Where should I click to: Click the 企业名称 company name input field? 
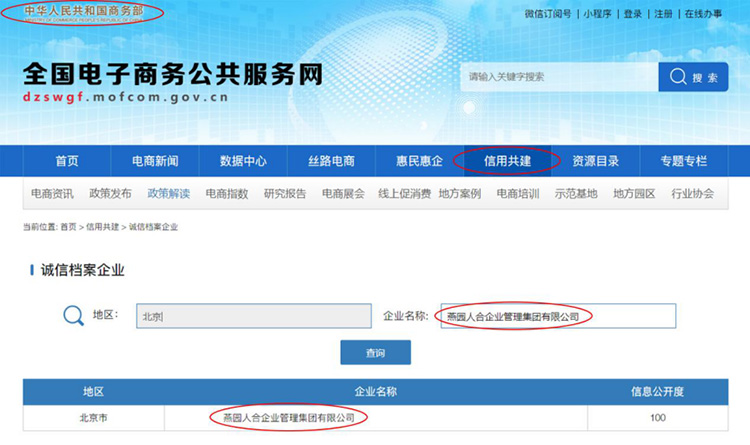click(558, 316)
